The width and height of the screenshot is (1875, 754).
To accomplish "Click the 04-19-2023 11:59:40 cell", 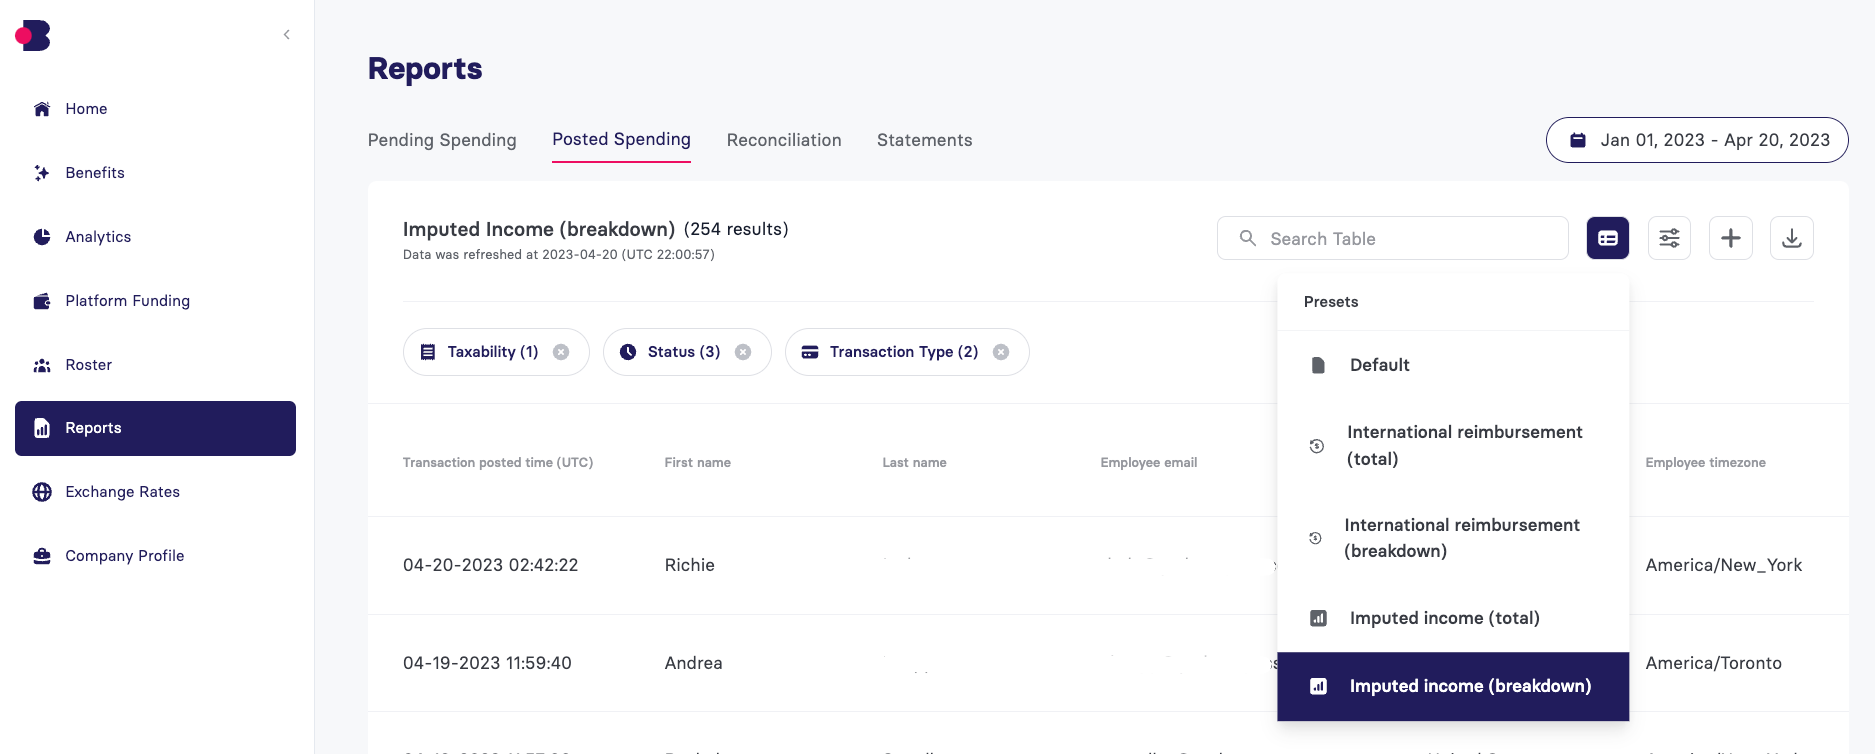I will click(487, 663).
